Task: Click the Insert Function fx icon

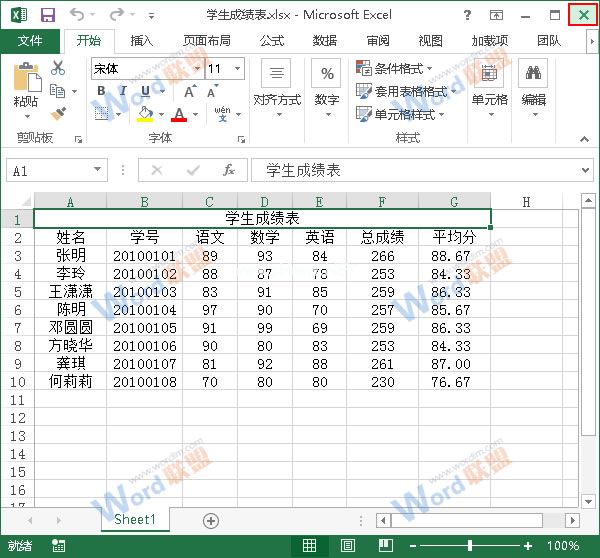Action: pyautogui.click(x=229, y=171)
